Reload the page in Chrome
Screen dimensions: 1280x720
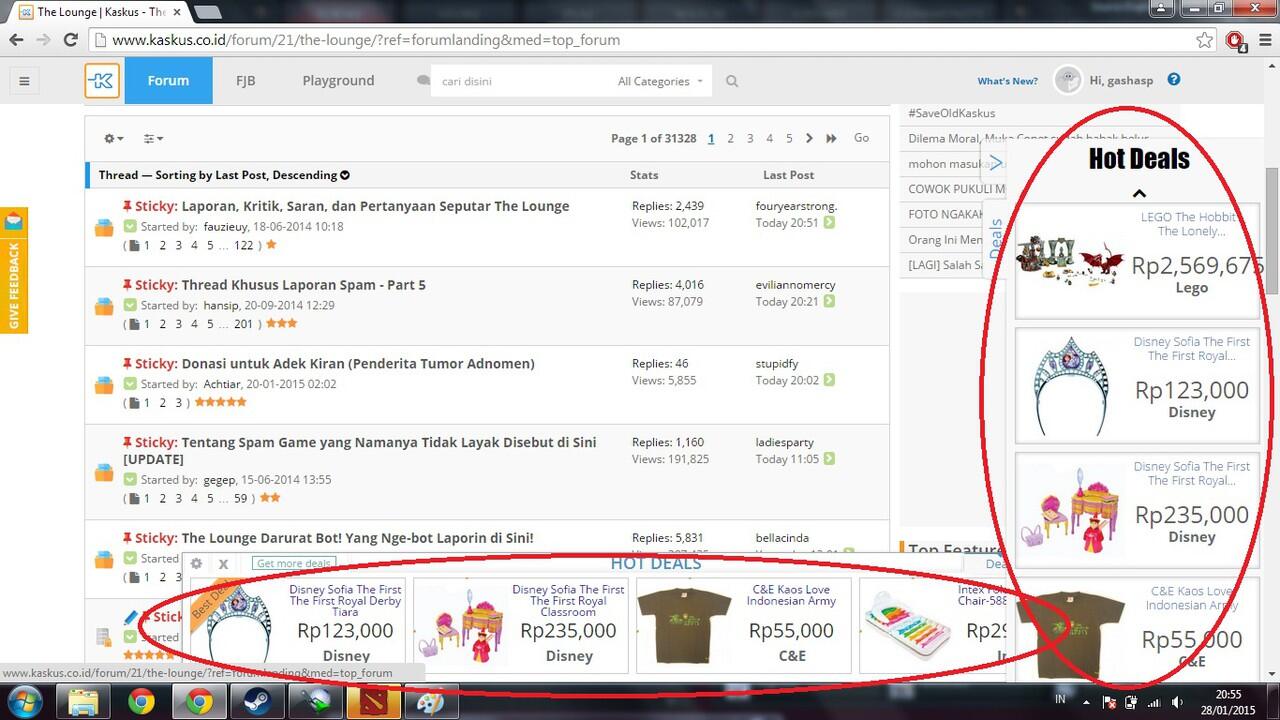point(70,40)
